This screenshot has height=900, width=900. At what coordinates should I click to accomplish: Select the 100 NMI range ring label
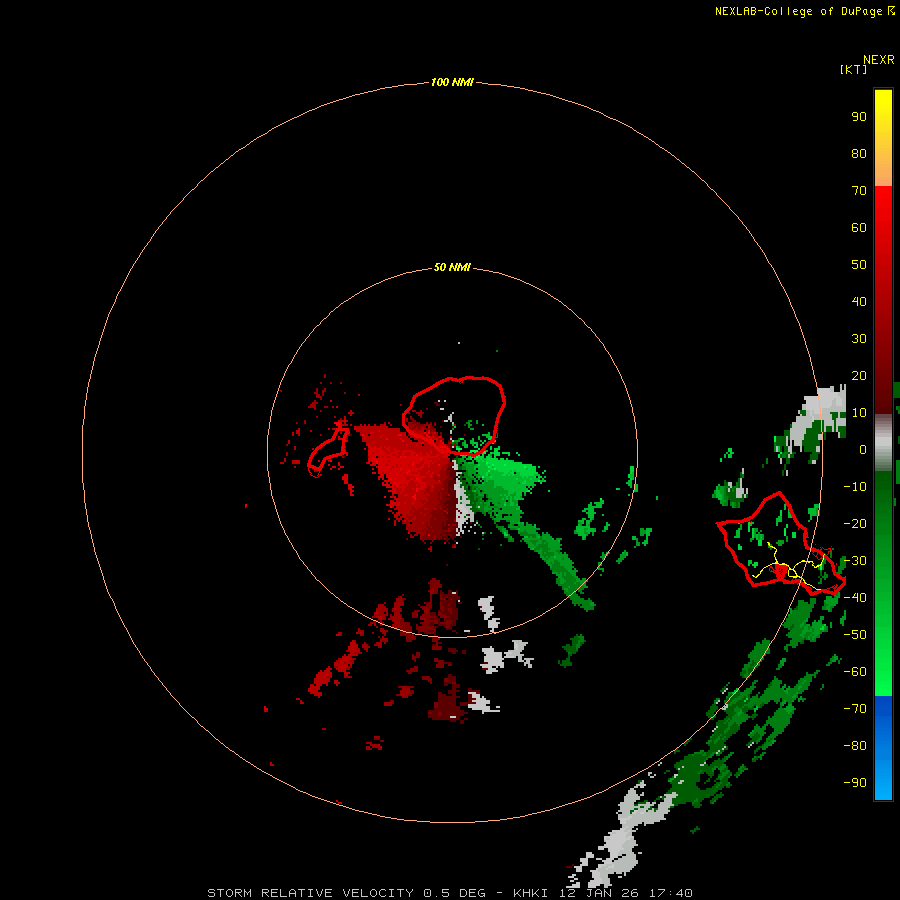tap(452, 82)
